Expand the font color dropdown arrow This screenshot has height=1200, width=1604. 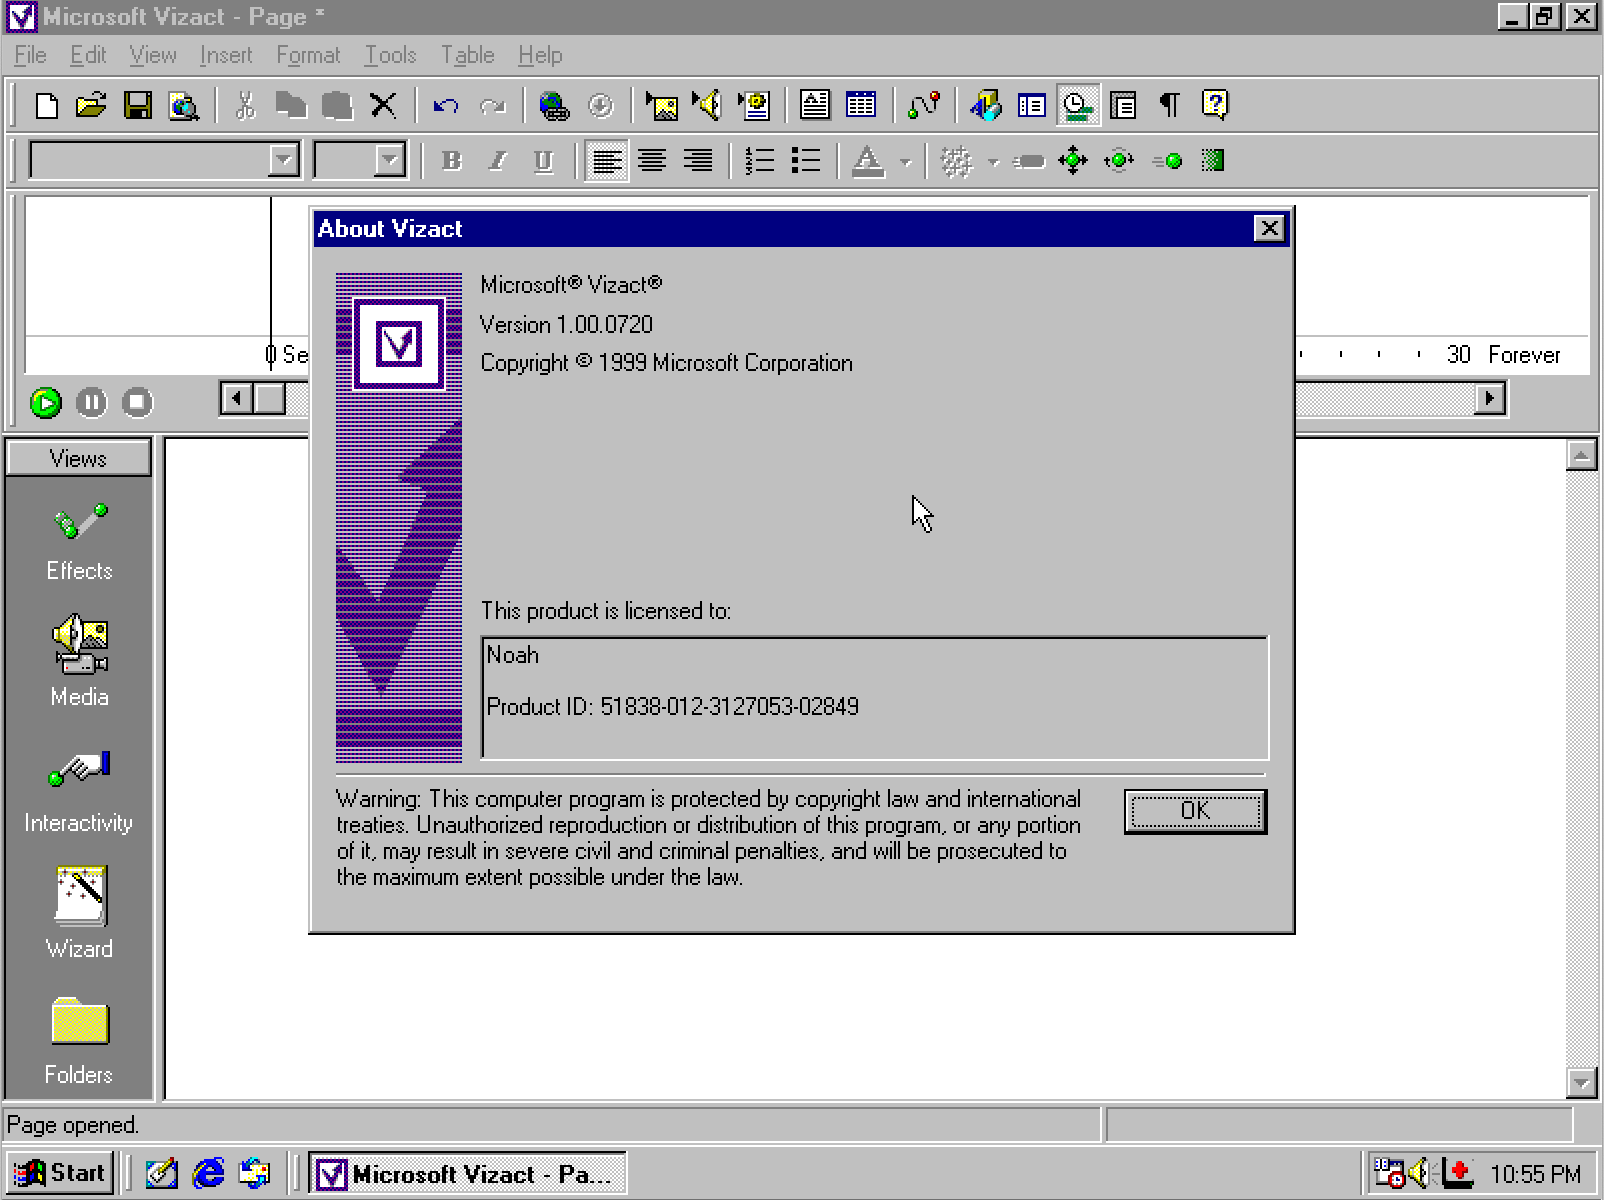tap(905, 162)
